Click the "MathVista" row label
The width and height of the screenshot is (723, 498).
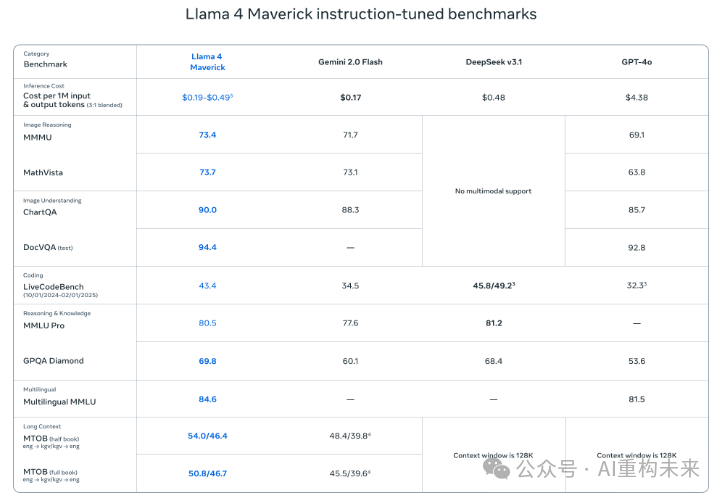(43, 172)
